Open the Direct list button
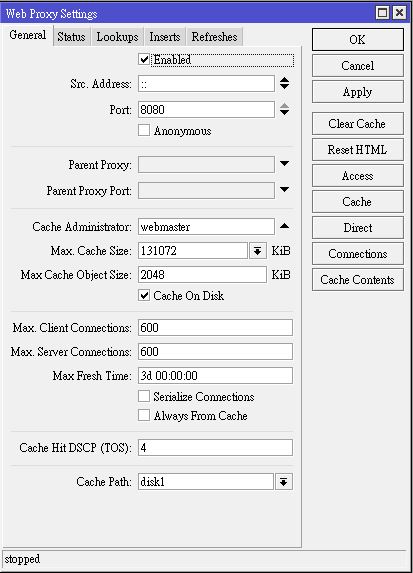The image size is (413, 573). click(358, 228)
